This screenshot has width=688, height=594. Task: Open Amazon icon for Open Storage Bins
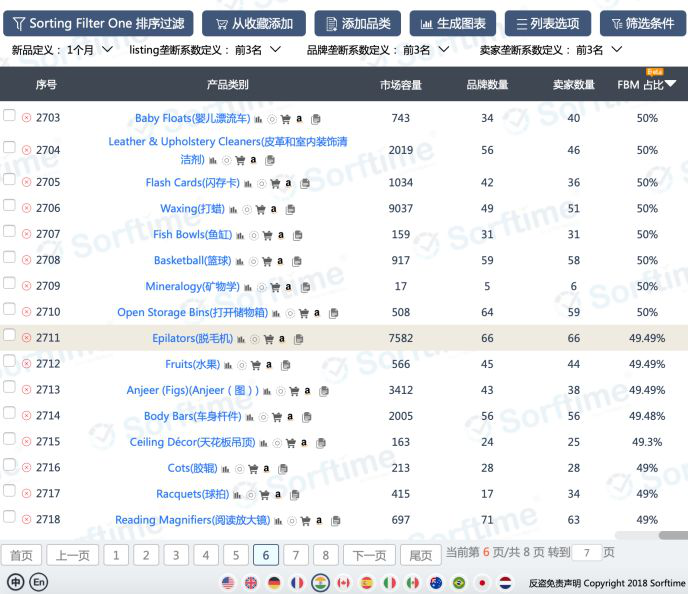pyautogui.click(x=317, y=313)
